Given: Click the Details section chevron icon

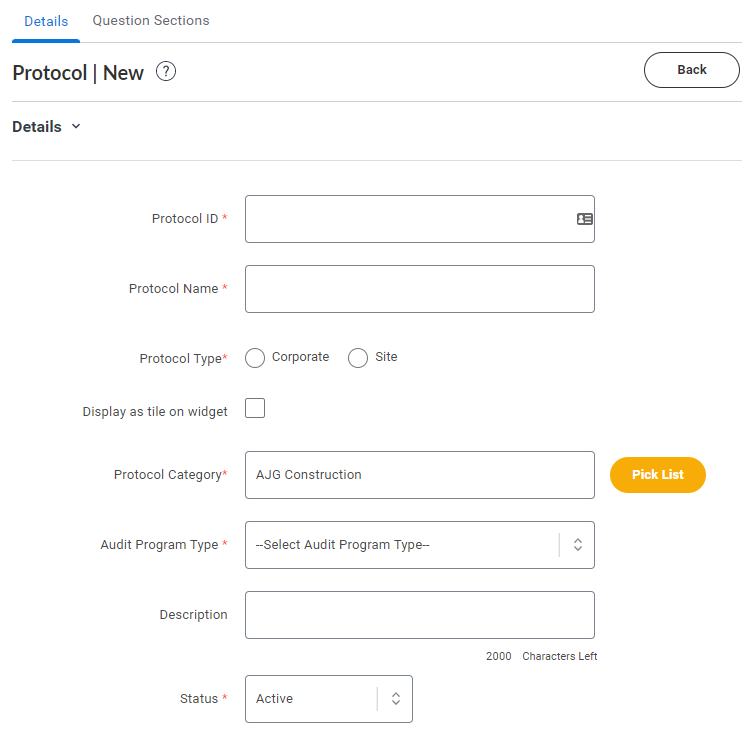Looking at the screenshot, I should [x=76, y=126].
